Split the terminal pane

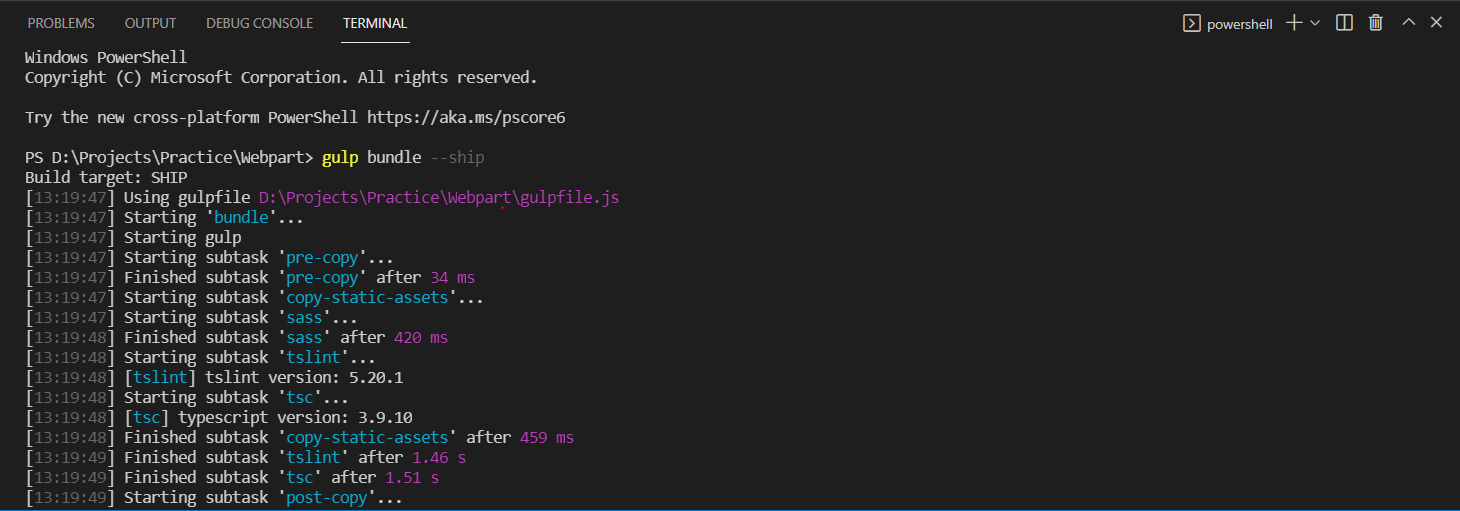[1345, 23]
